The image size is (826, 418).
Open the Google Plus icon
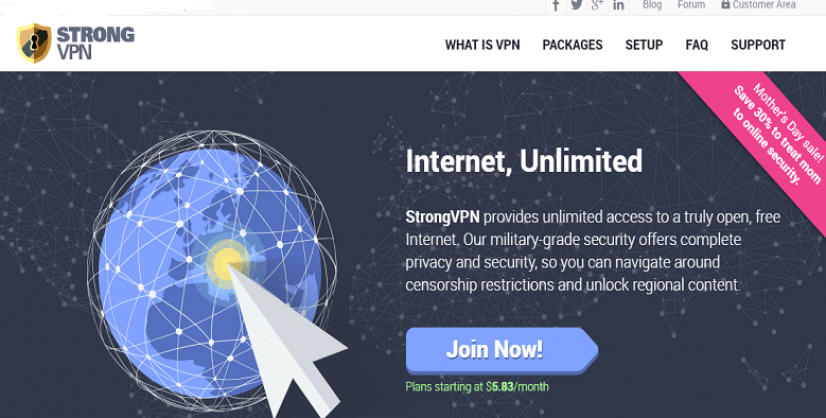click(x=597, y=5)
